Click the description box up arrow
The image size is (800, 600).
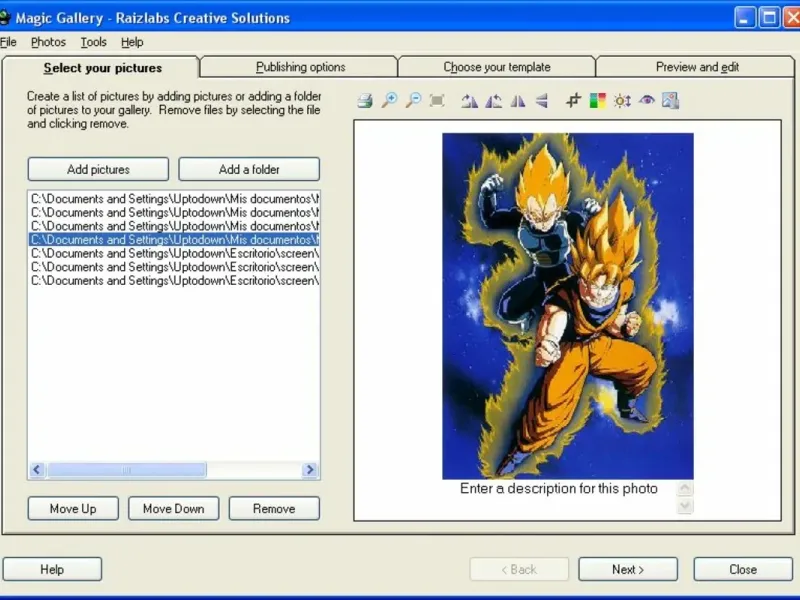pyautogui.click(x=685, y=488)
